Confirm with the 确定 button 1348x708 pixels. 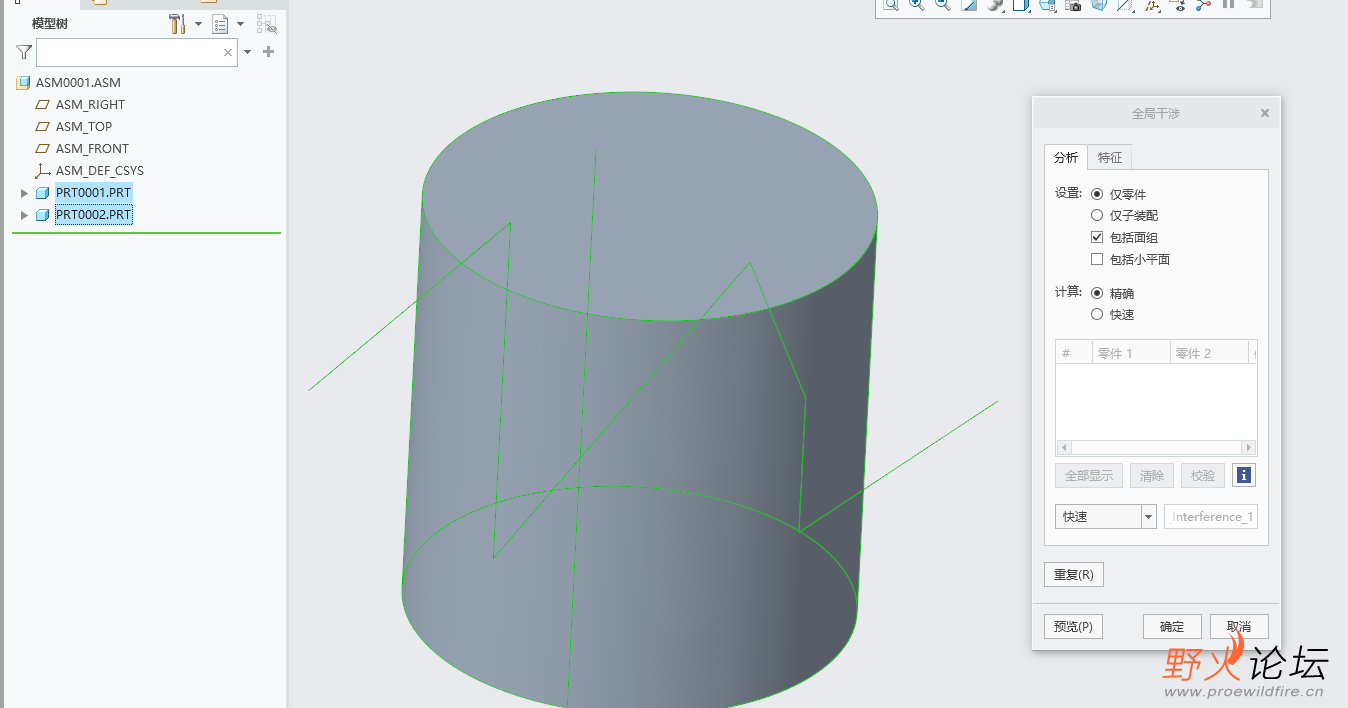pyautogui.click(x=1172, y=627)
